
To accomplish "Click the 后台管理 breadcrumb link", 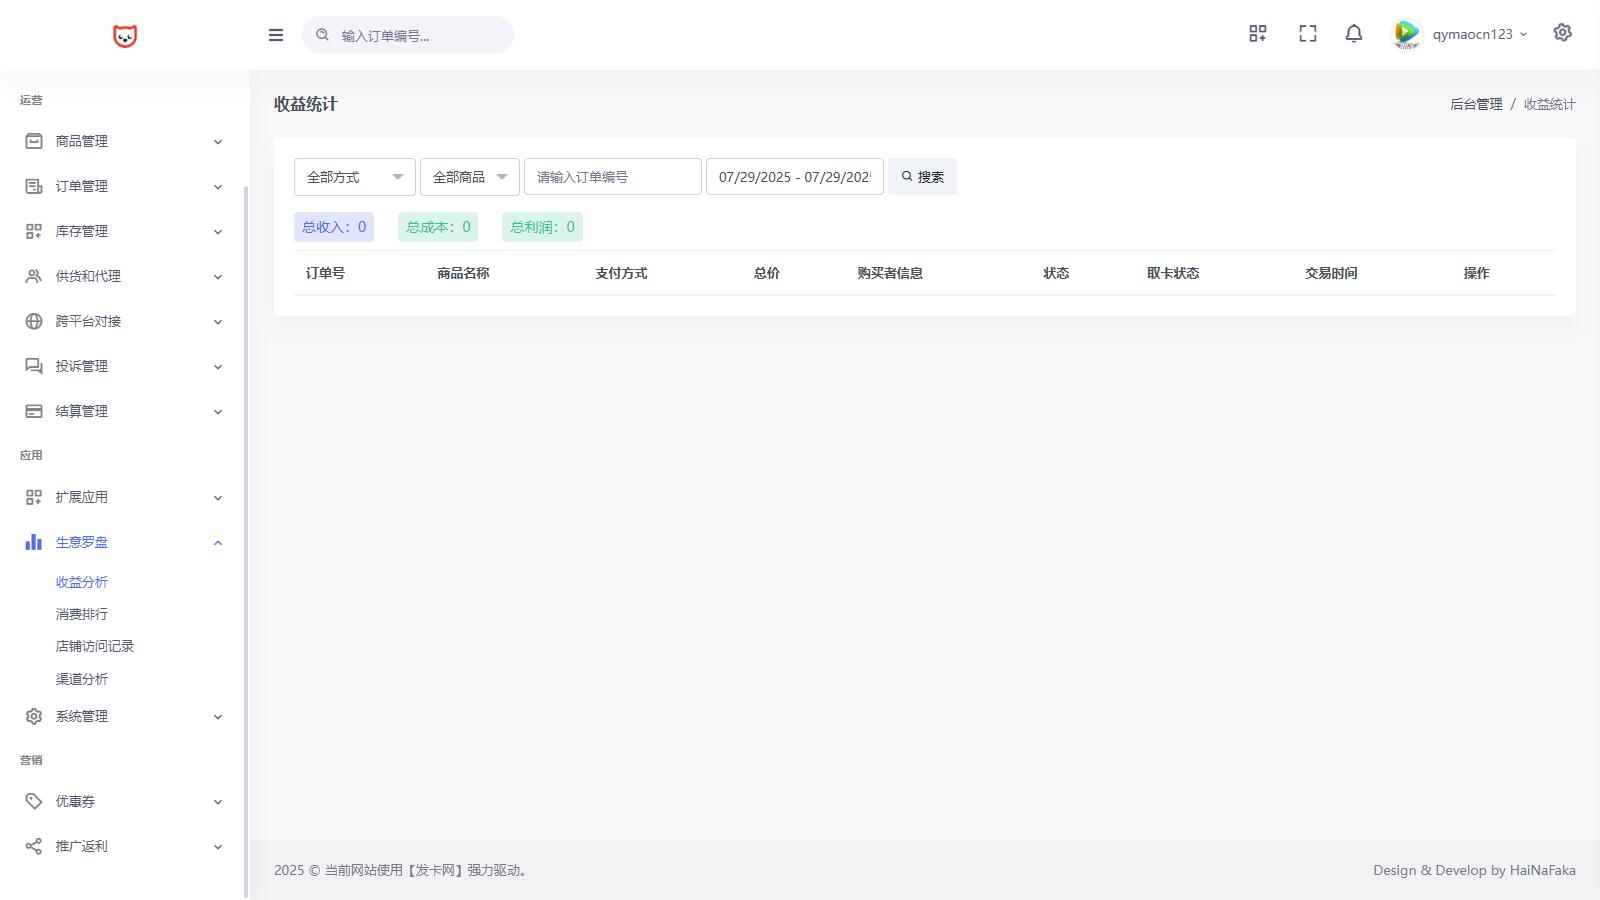I will pos(1476,104).
